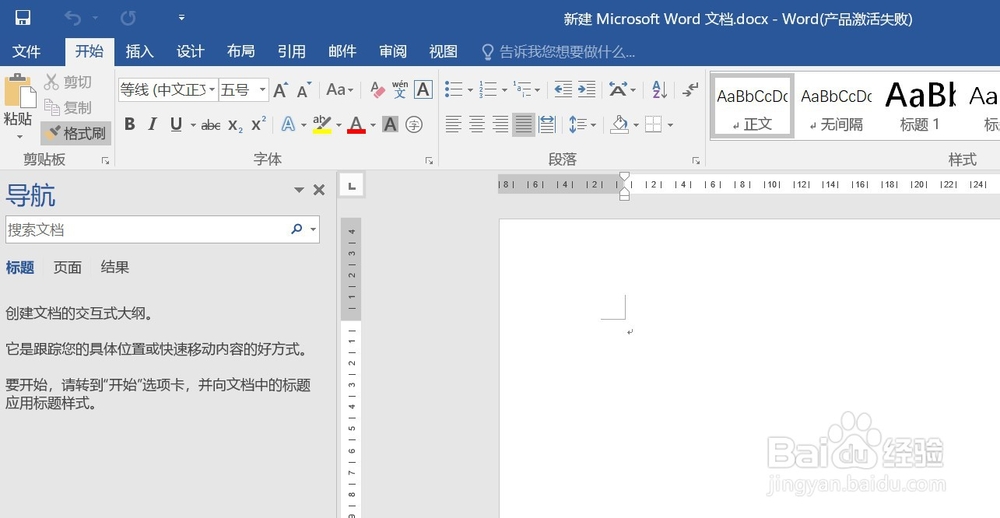Click the Redo icon in quick access toolbar
The width and height of the screenshot is (1000, 518).
(x=128, y=18)
